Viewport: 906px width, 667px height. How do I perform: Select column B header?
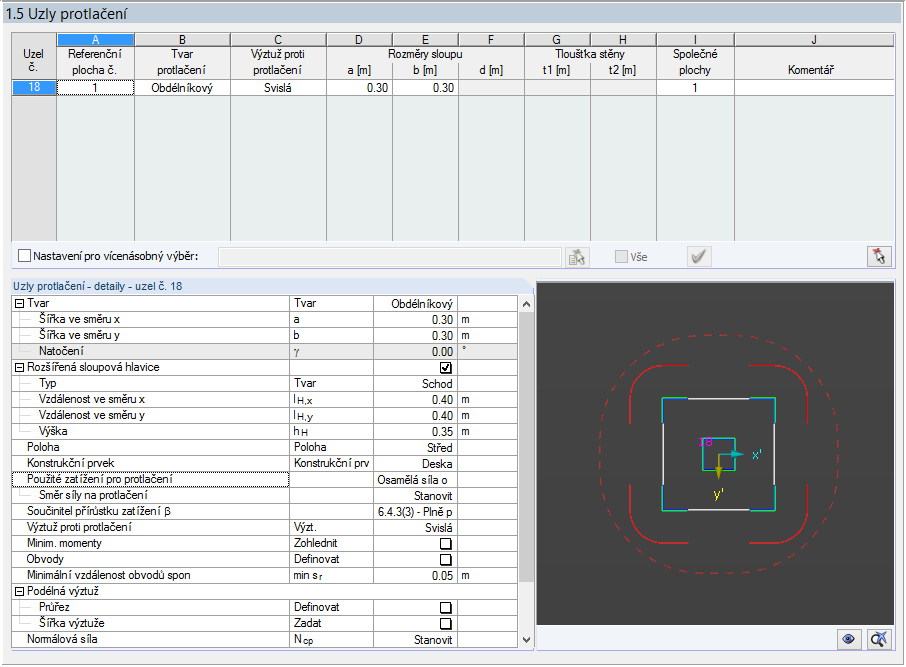coord(182,40)
